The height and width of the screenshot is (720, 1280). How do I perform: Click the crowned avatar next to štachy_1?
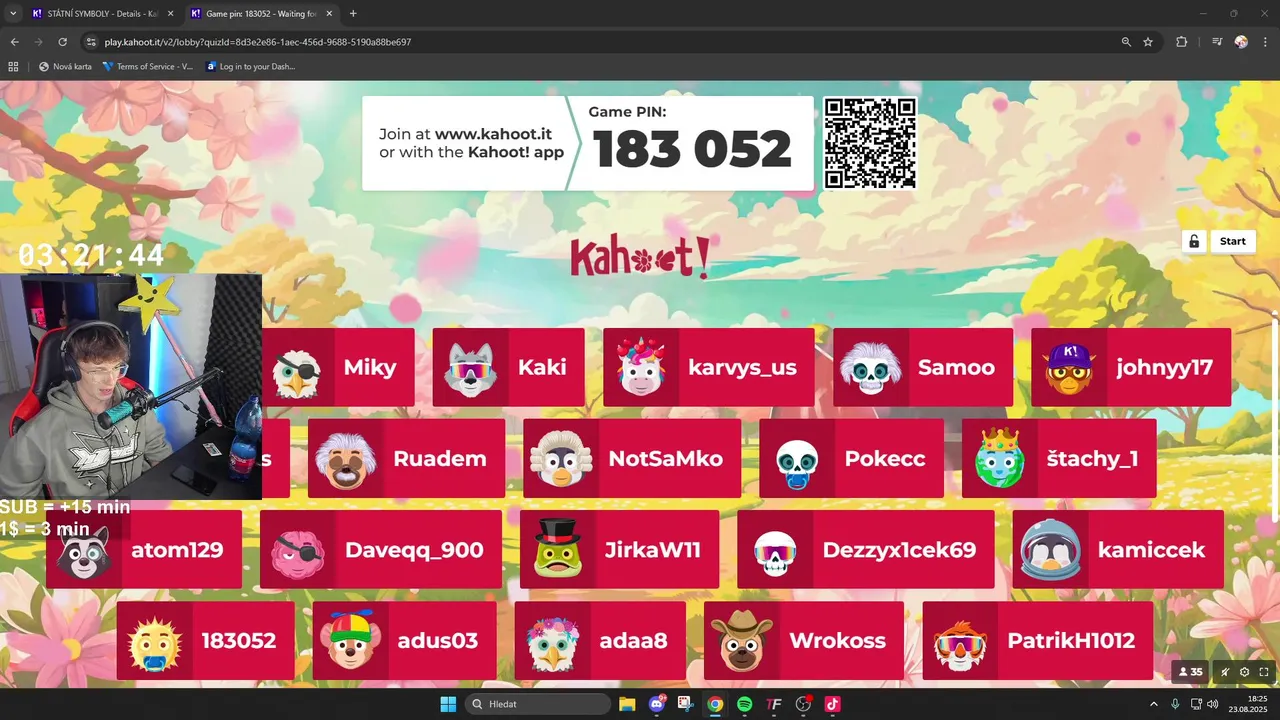click(x=1000, y=458)
